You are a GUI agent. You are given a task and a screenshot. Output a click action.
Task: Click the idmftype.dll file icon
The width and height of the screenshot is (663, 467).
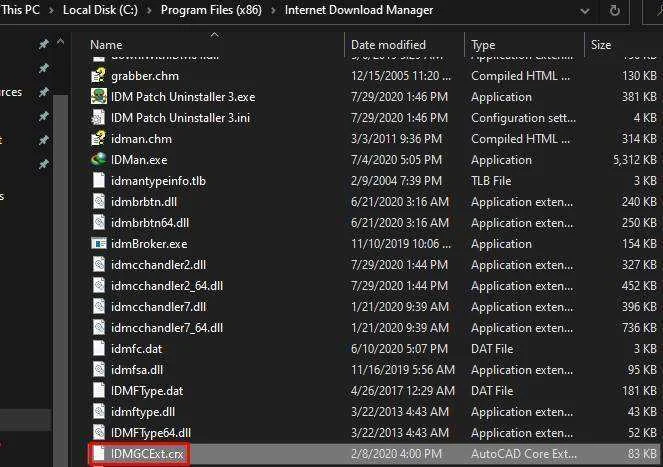pos(99,412)
